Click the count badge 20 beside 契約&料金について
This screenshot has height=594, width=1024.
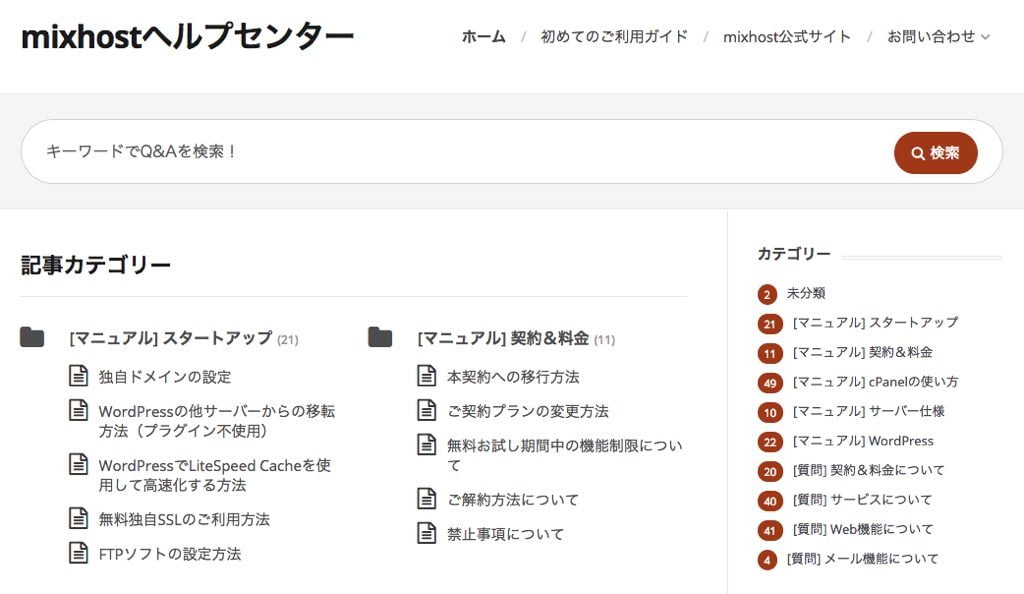click(770, 472)
